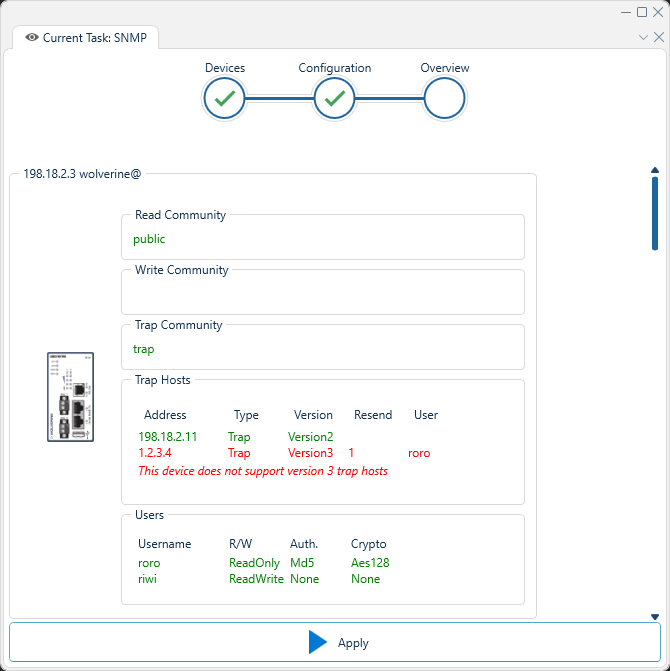
Task: Click the Address column header
Action: 165,415
